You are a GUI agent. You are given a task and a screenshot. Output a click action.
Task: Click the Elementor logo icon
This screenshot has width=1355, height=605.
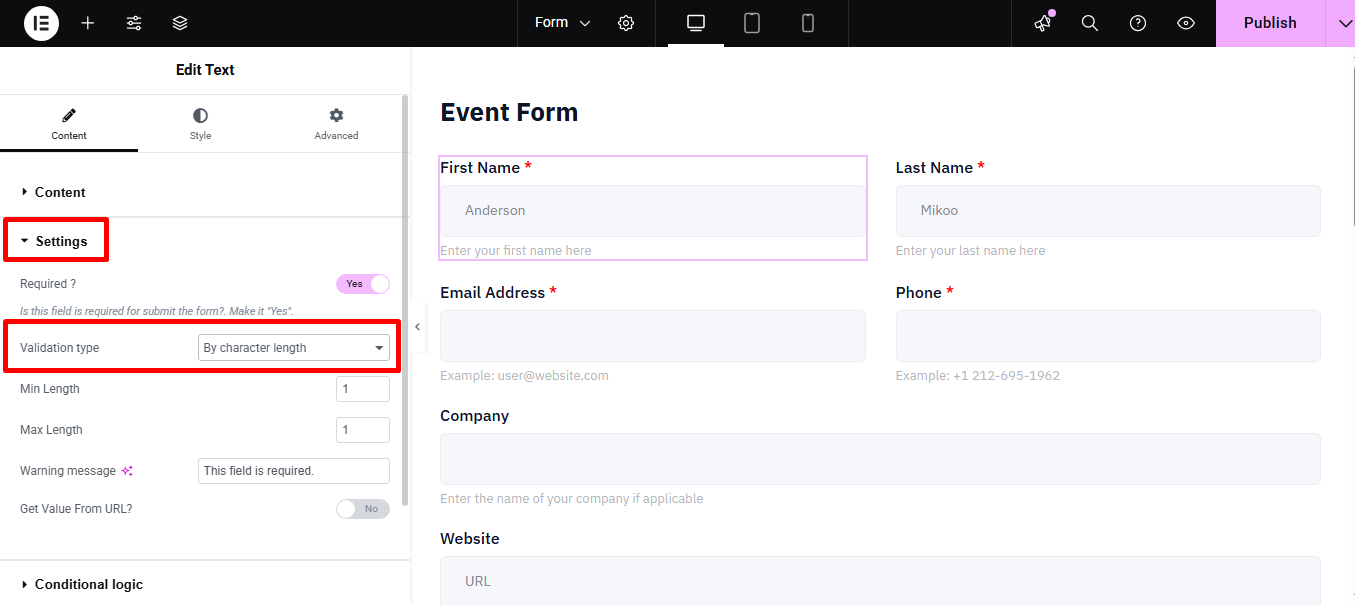click(41, 23)
